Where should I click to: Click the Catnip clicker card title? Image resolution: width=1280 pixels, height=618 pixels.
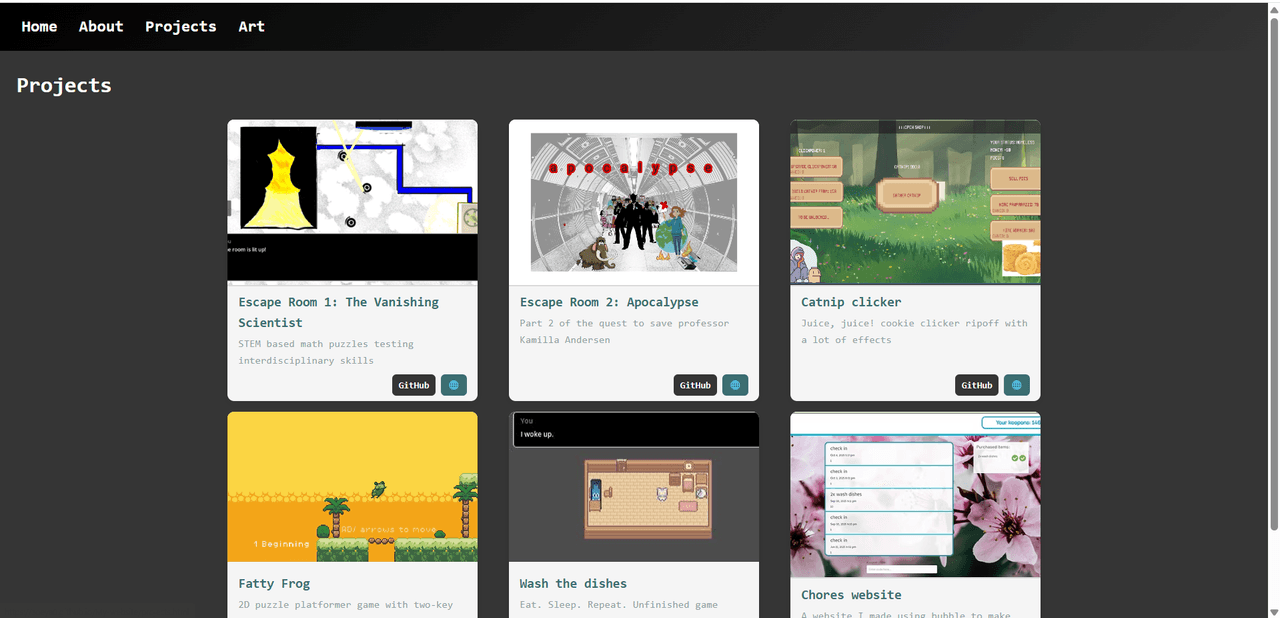[x=851, y=302]
